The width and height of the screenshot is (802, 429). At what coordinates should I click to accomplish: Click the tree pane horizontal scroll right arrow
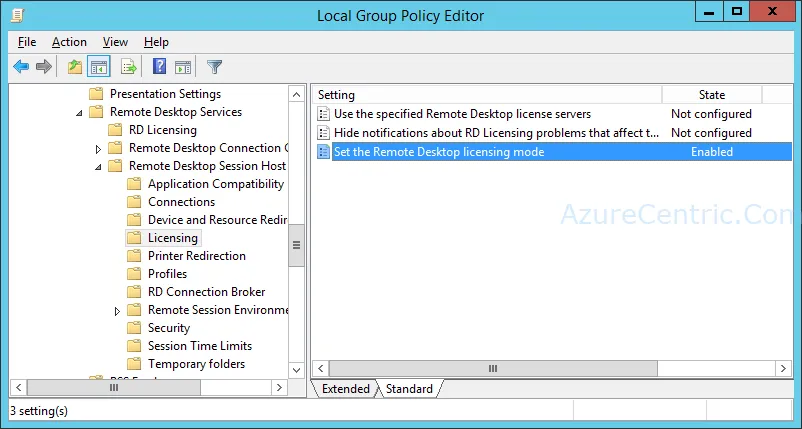(x=279, y=388)
